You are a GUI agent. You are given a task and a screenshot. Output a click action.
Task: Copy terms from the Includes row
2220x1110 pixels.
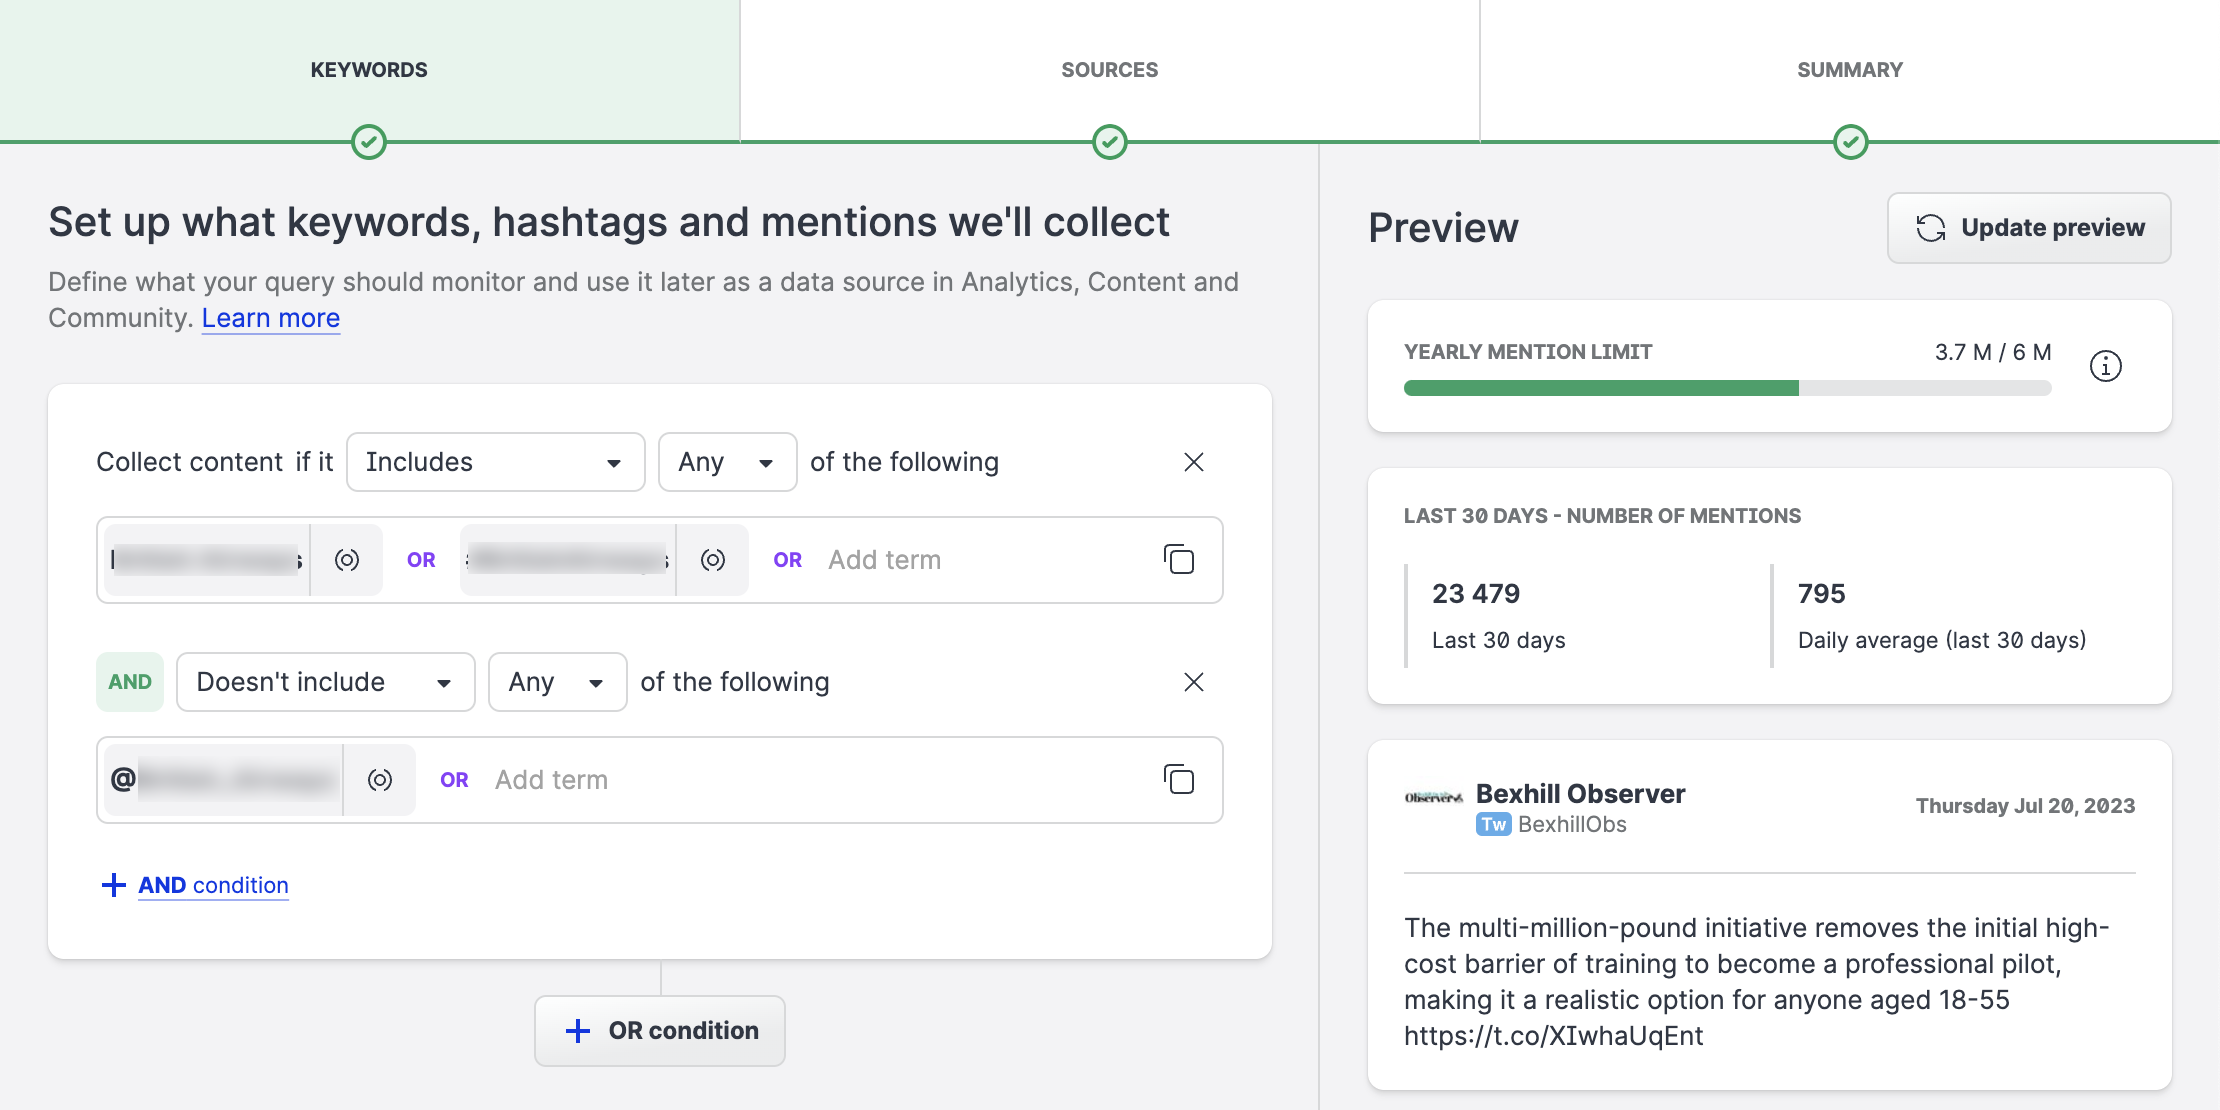[x=1179, y=560]
